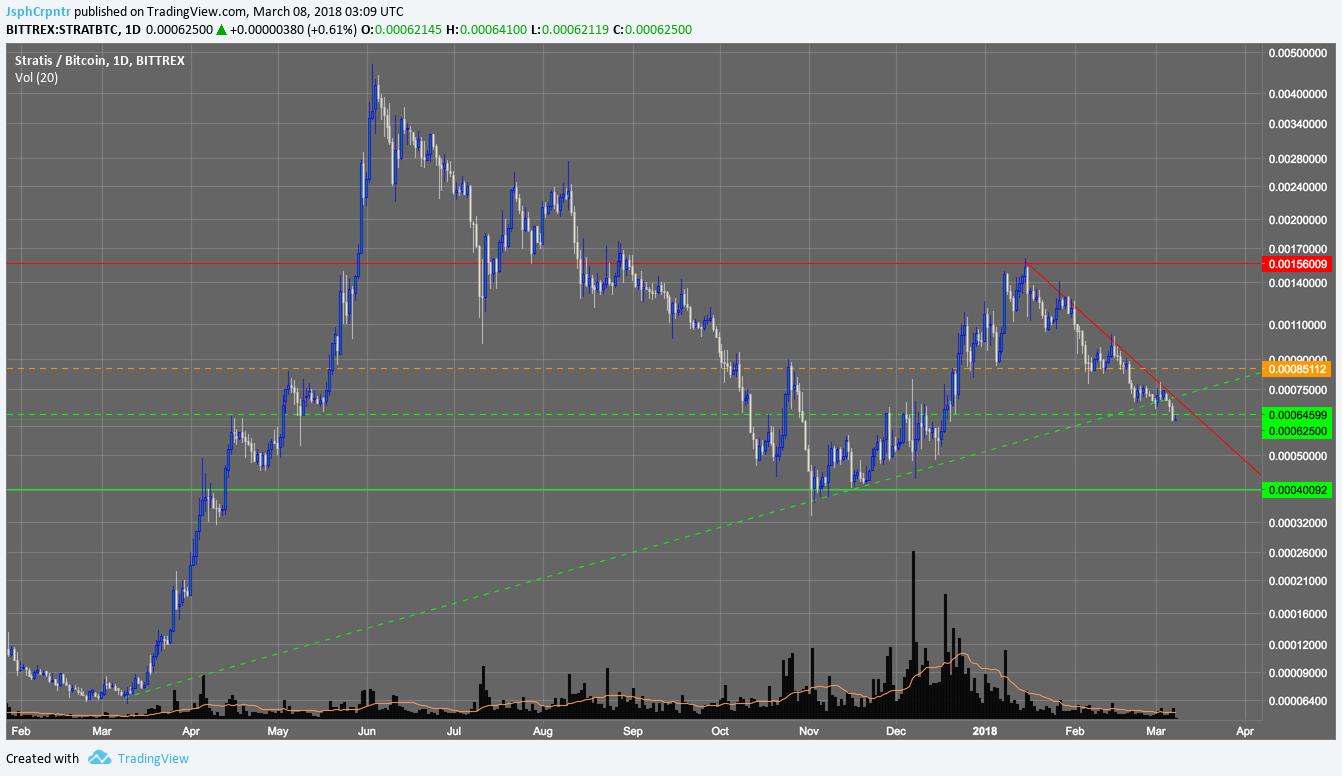Click the Jul label on the time axis
The image size is (1342, 776).
[454, 732]
